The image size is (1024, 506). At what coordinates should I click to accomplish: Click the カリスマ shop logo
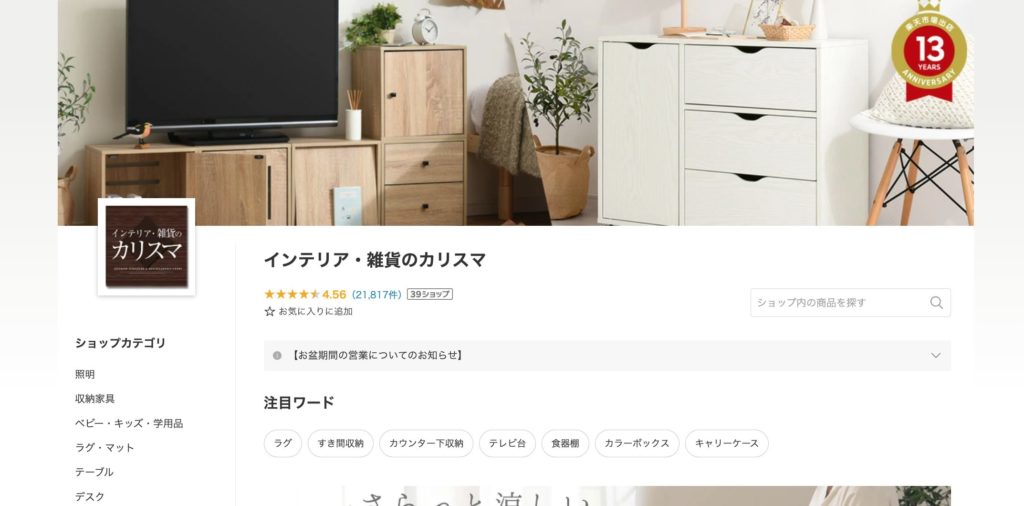[146, 247]
